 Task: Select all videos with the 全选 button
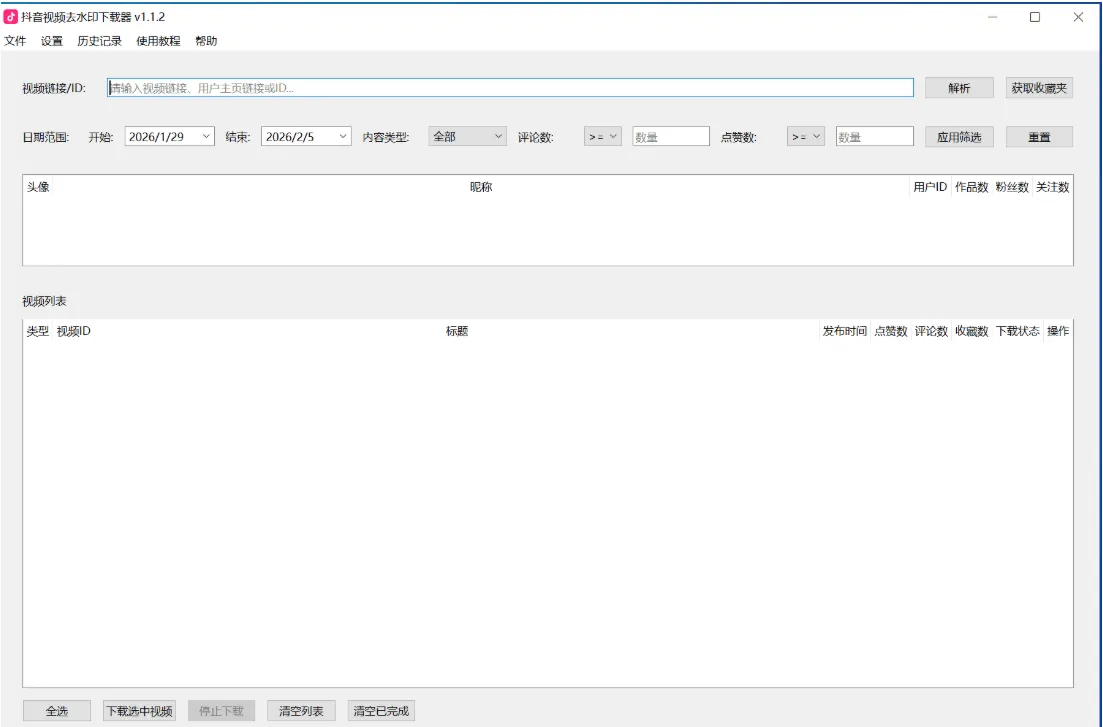[57, 712]
